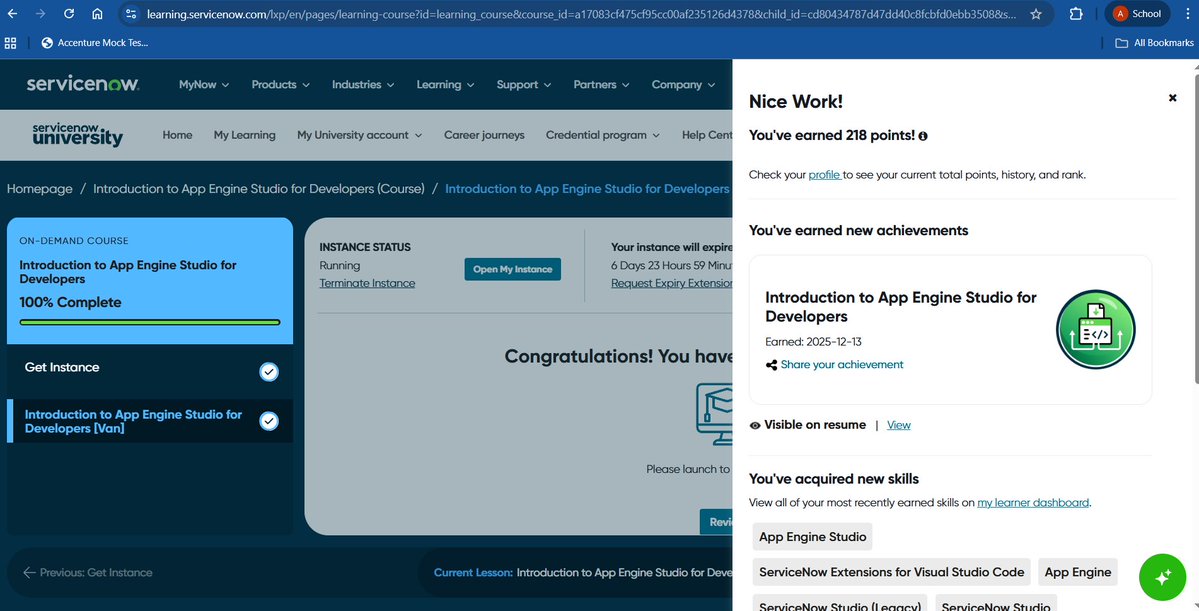Click the share icon beside Share your achievement
The width and height of the screenshot is (1199, 611).
771,365
